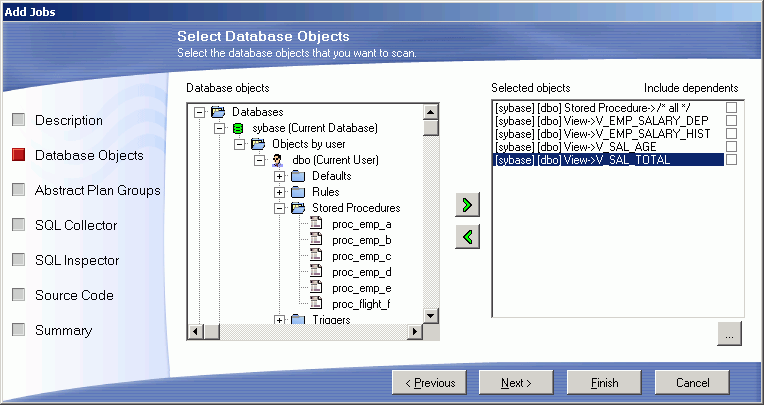Select the proc_emp_a tree label
This screenshot has height=405, width=764.
click(362, 224)
